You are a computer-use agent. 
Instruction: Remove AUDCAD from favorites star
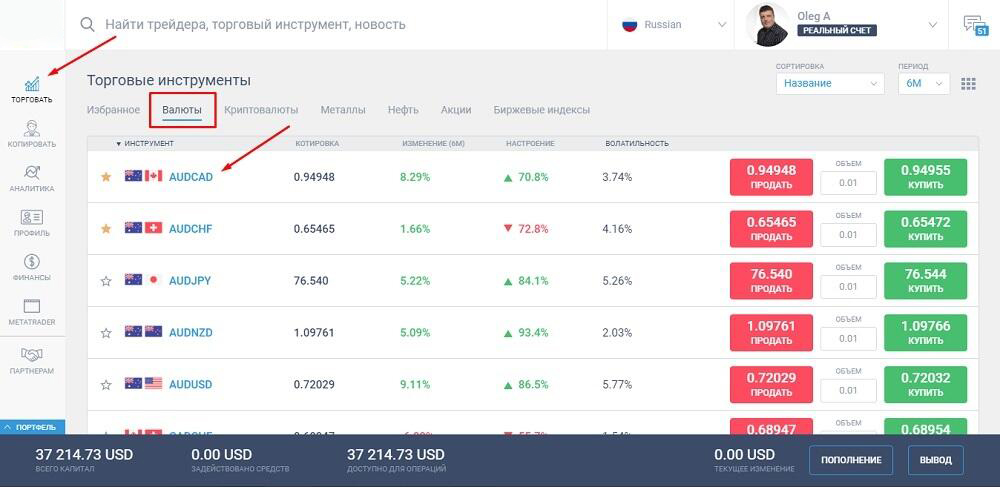[106, 177]
